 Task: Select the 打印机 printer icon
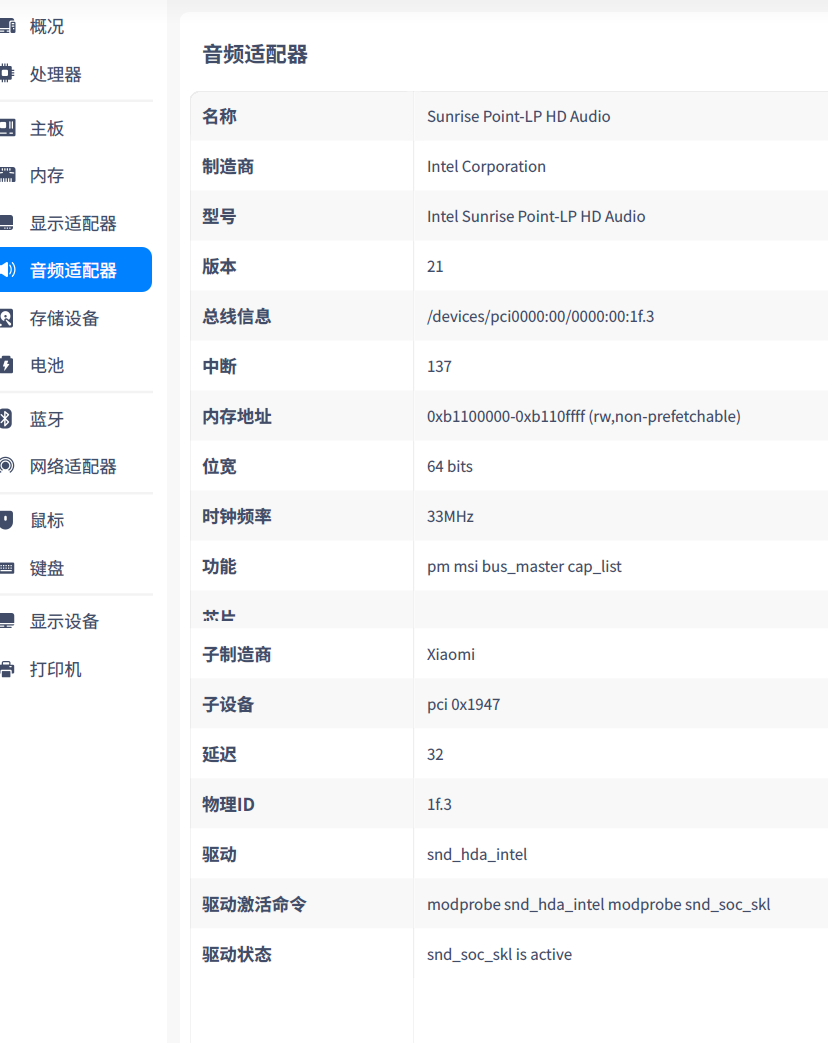[x=7, y=669]
